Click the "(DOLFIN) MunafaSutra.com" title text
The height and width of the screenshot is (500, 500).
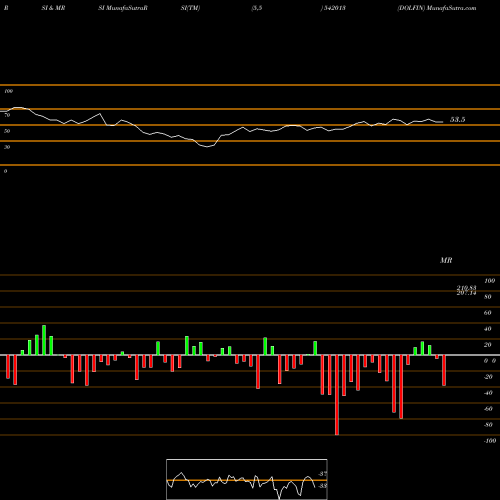437,8
